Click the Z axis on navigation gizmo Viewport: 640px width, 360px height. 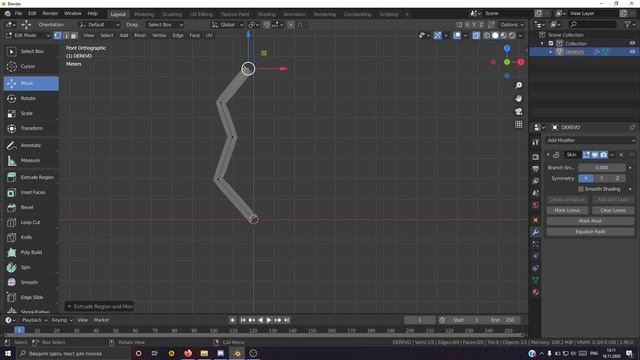[x=507, y=49]
